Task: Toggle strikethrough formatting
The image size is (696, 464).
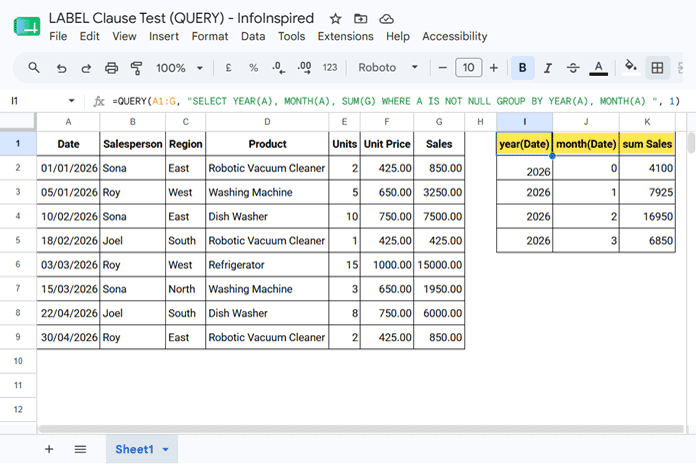Action: (573, 67)
